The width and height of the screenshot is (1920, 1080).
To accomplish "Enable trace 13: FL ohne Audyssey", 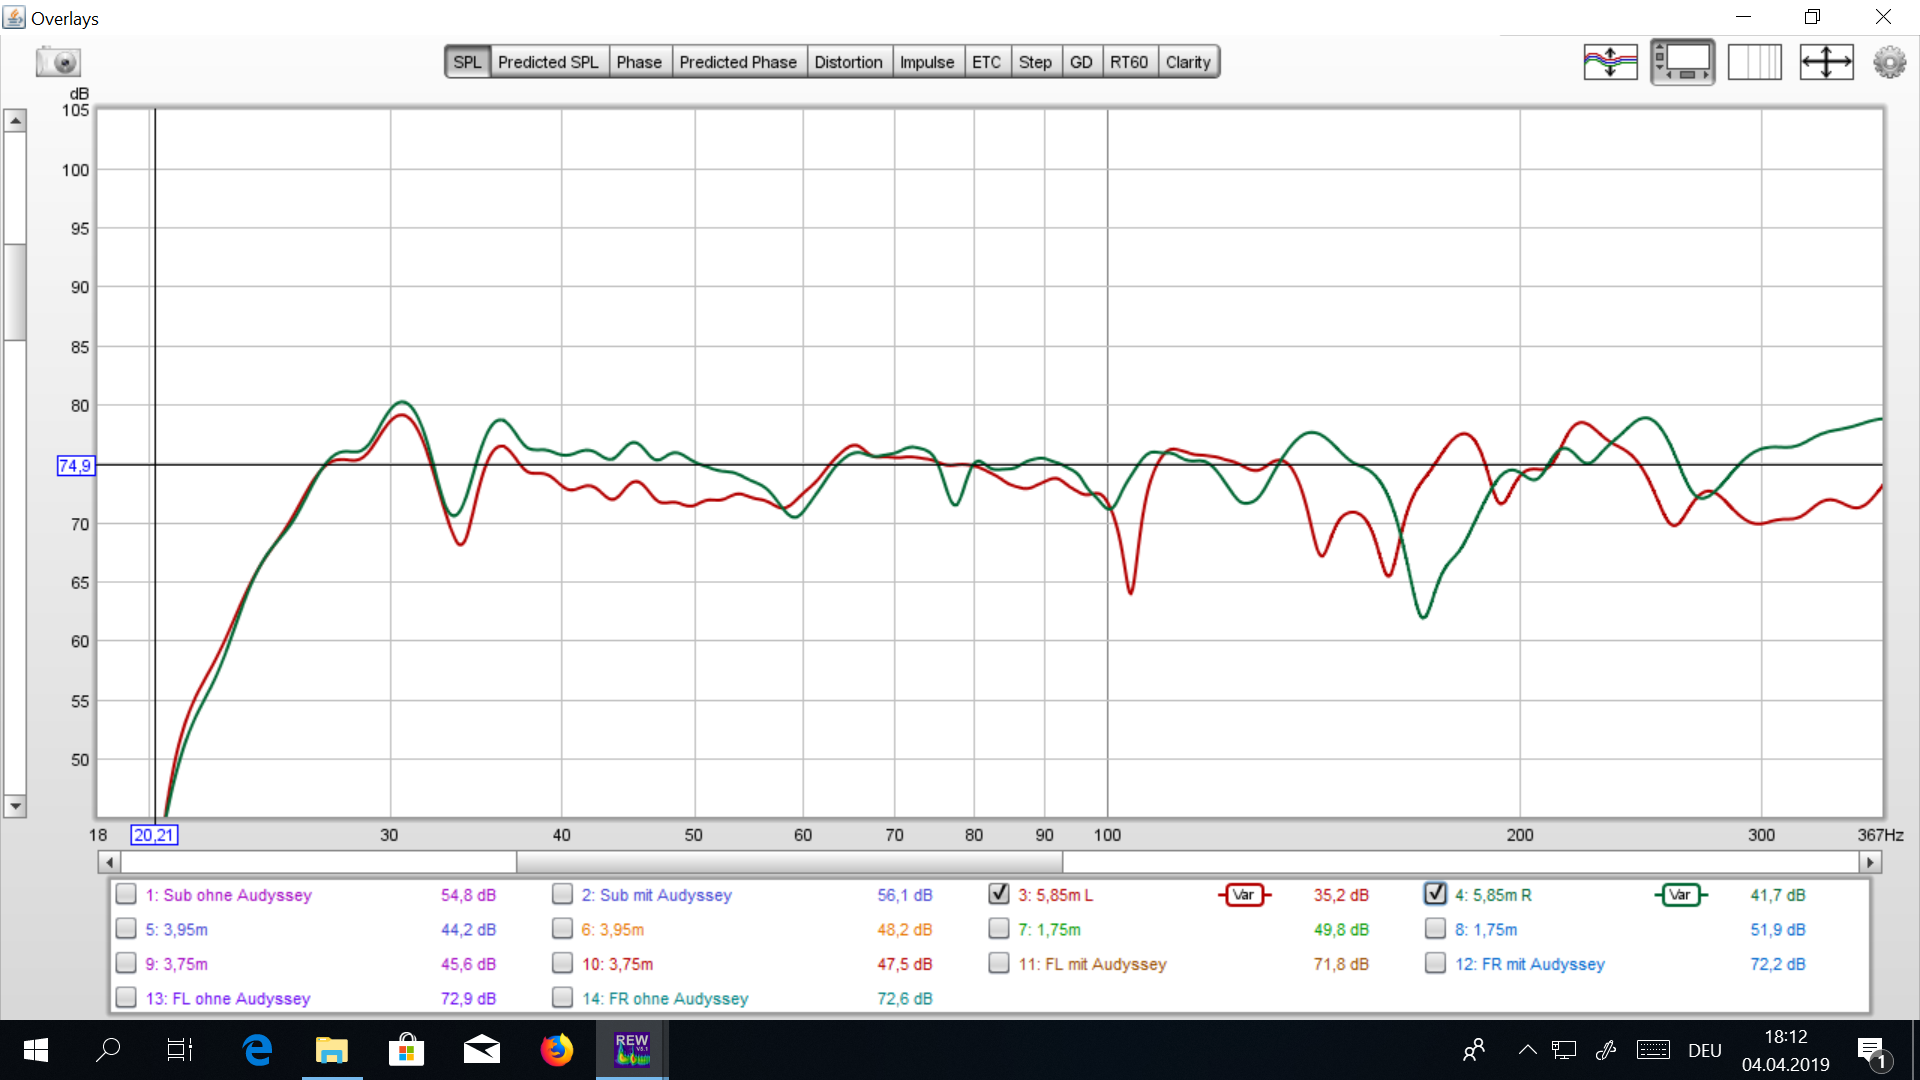I will click(126, 997).
